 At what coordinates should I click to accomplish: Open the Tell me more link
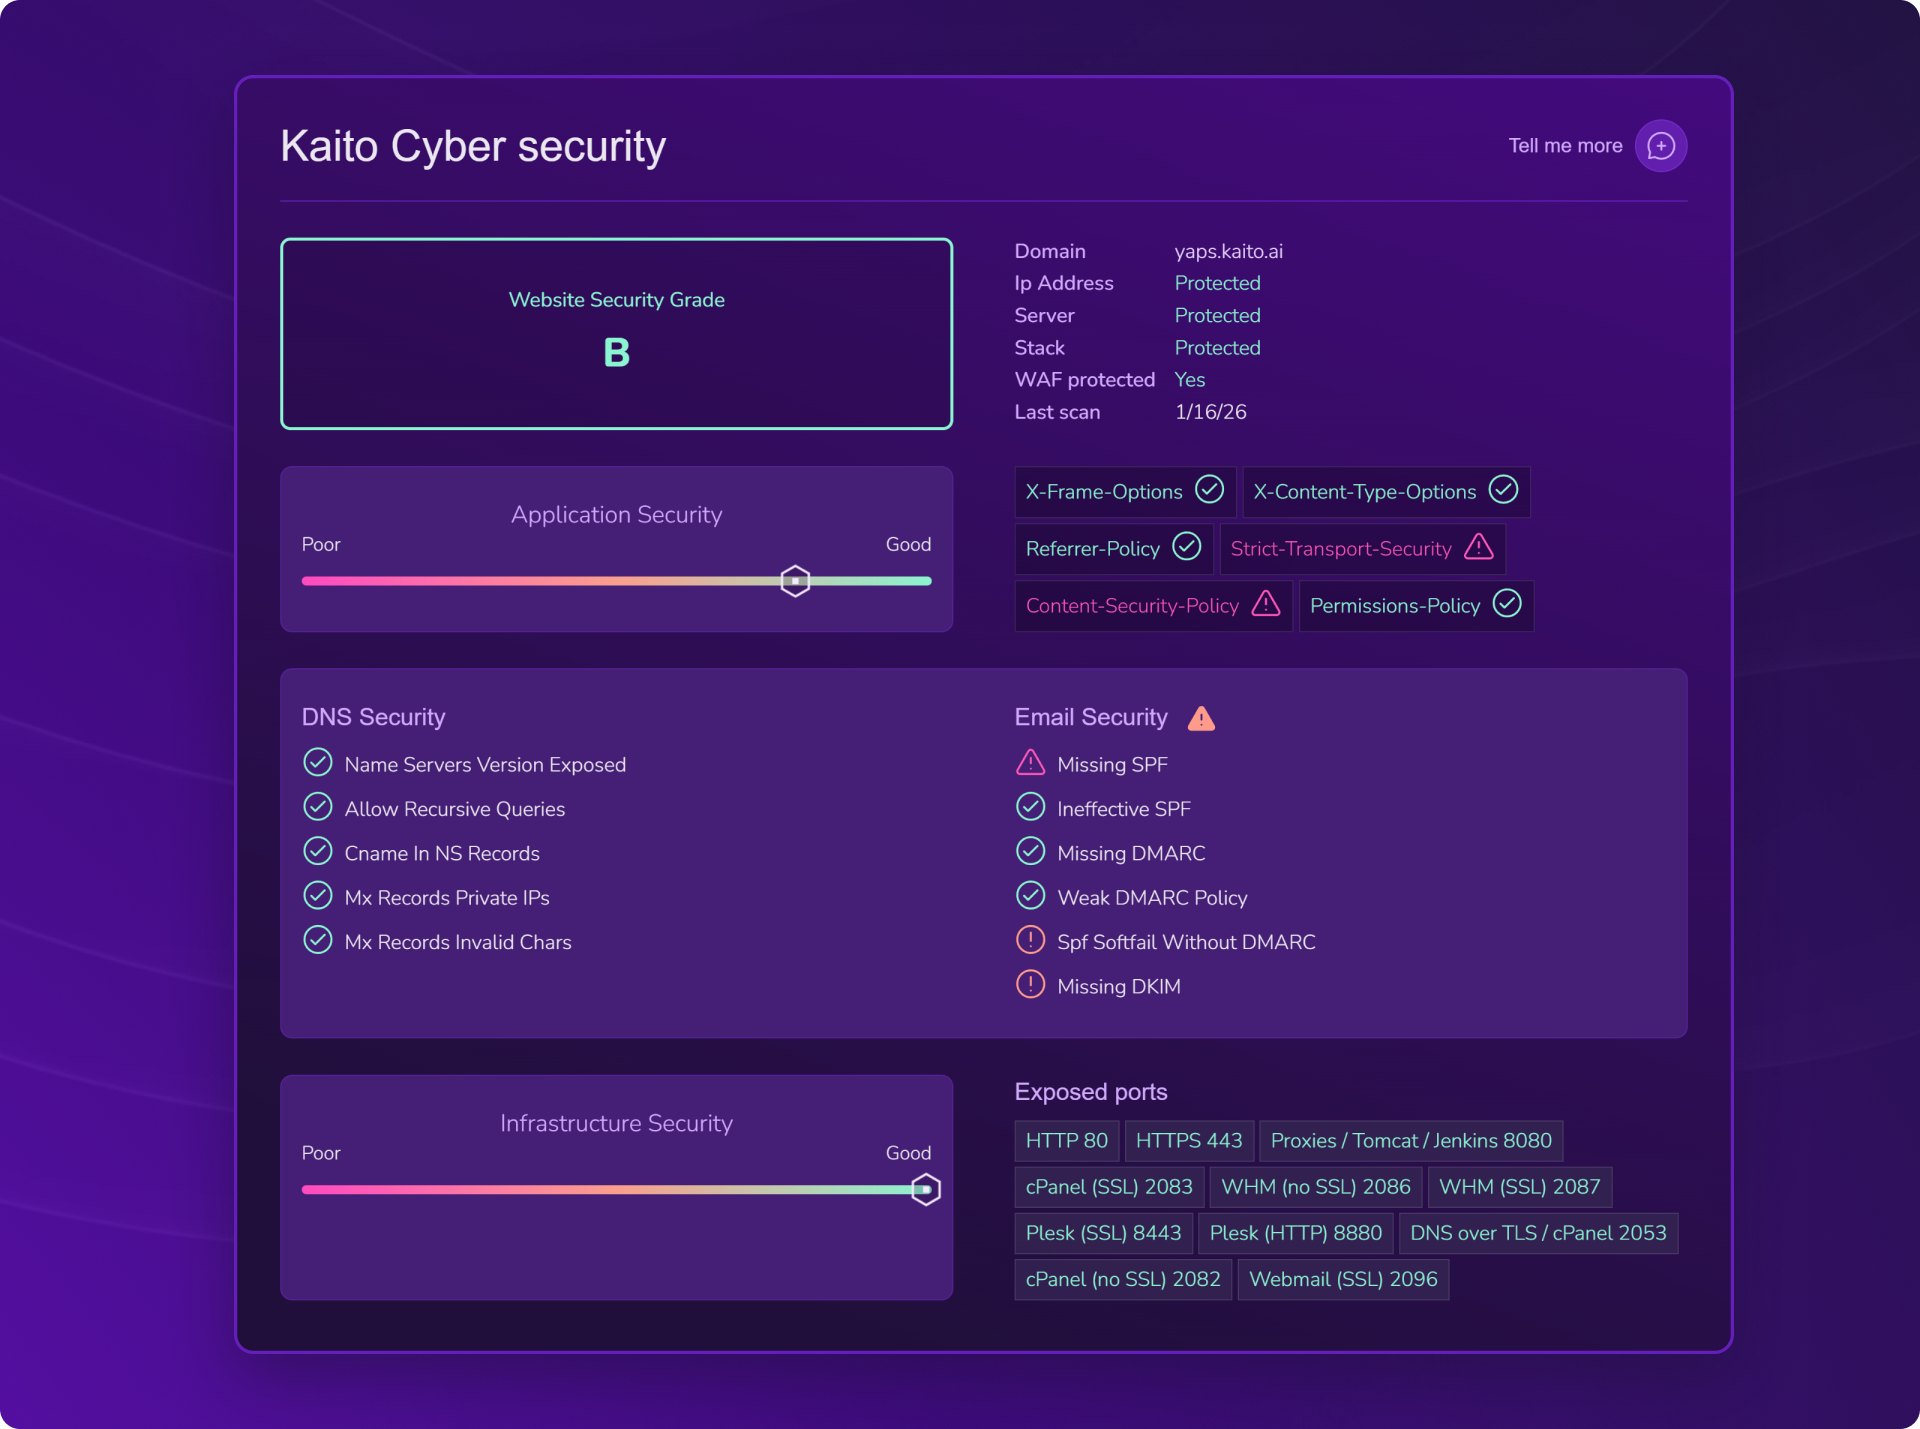point(1564,146)
